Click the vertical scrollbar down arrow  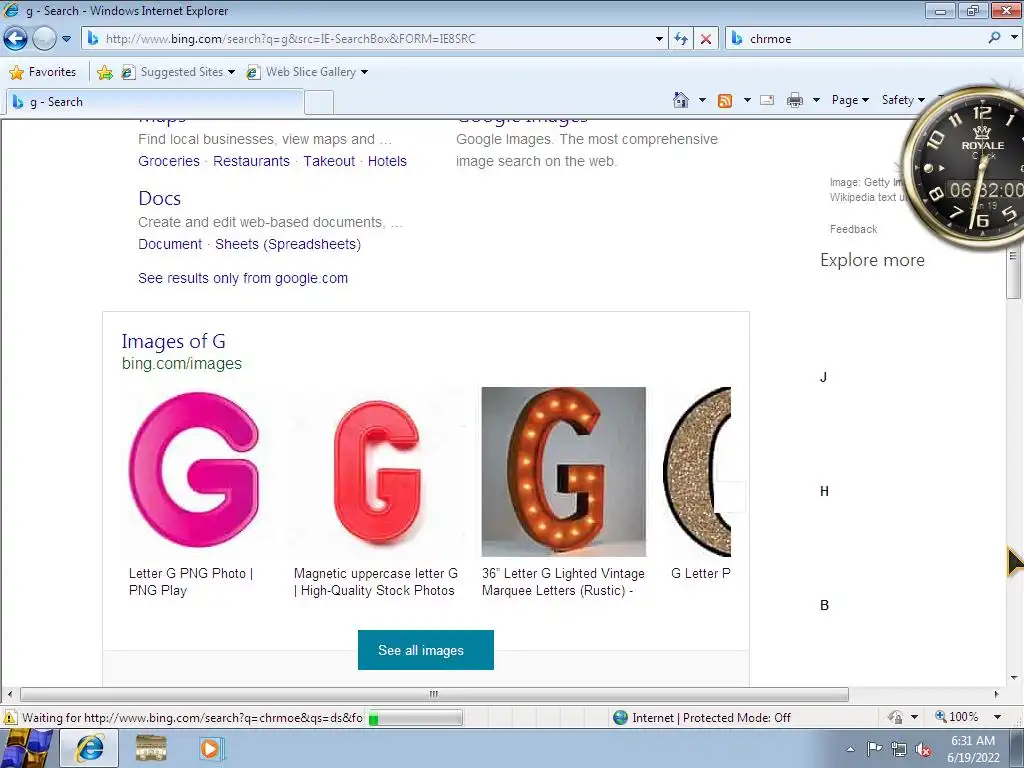[x=1014, y=679]
